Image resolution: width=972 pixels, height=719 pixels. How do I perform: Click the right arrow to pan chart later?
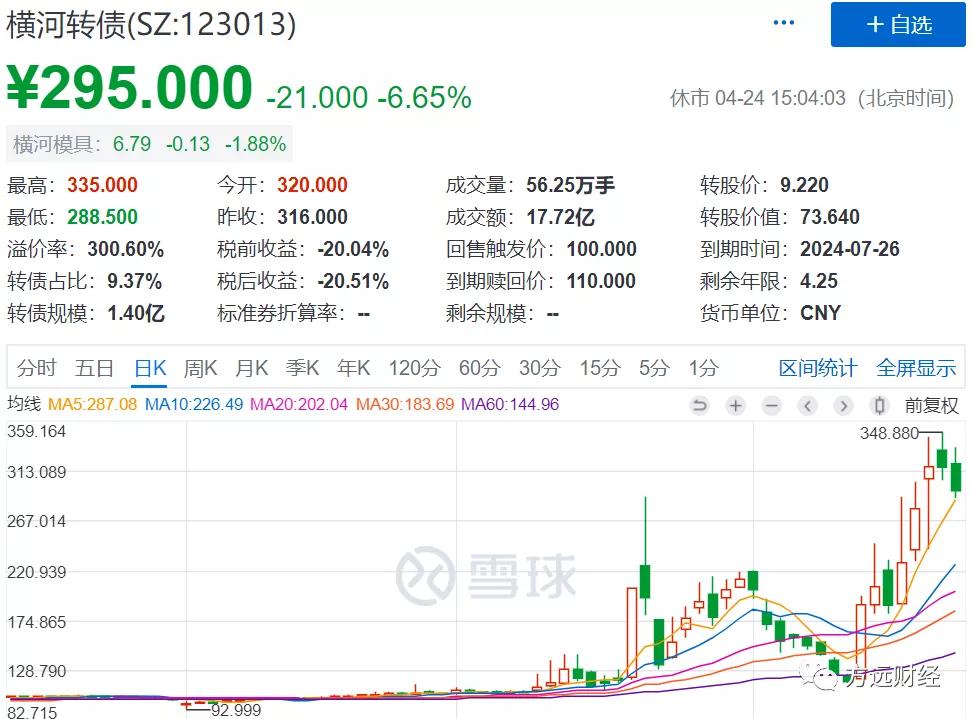[845, 406]
